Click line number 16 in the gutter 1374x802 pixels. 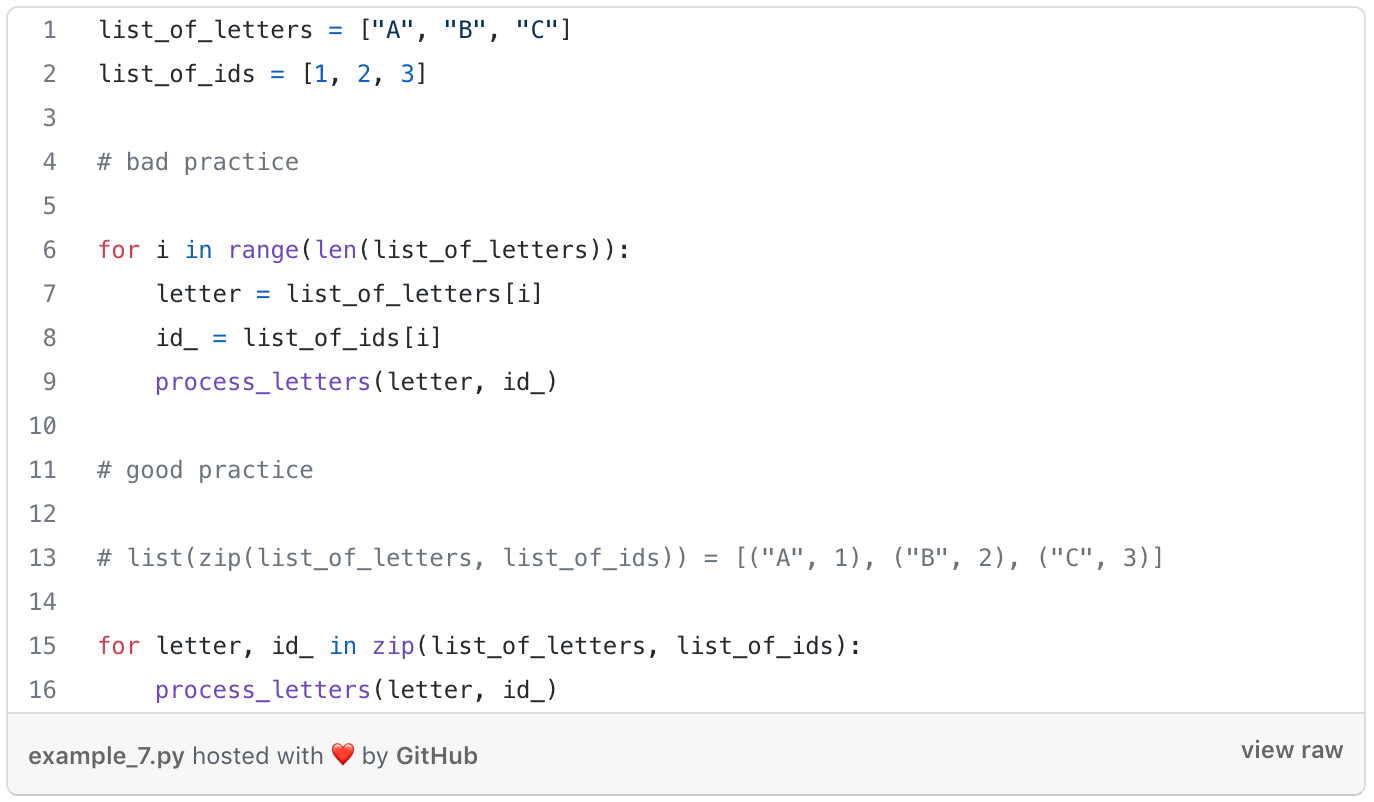click(43, 690)
